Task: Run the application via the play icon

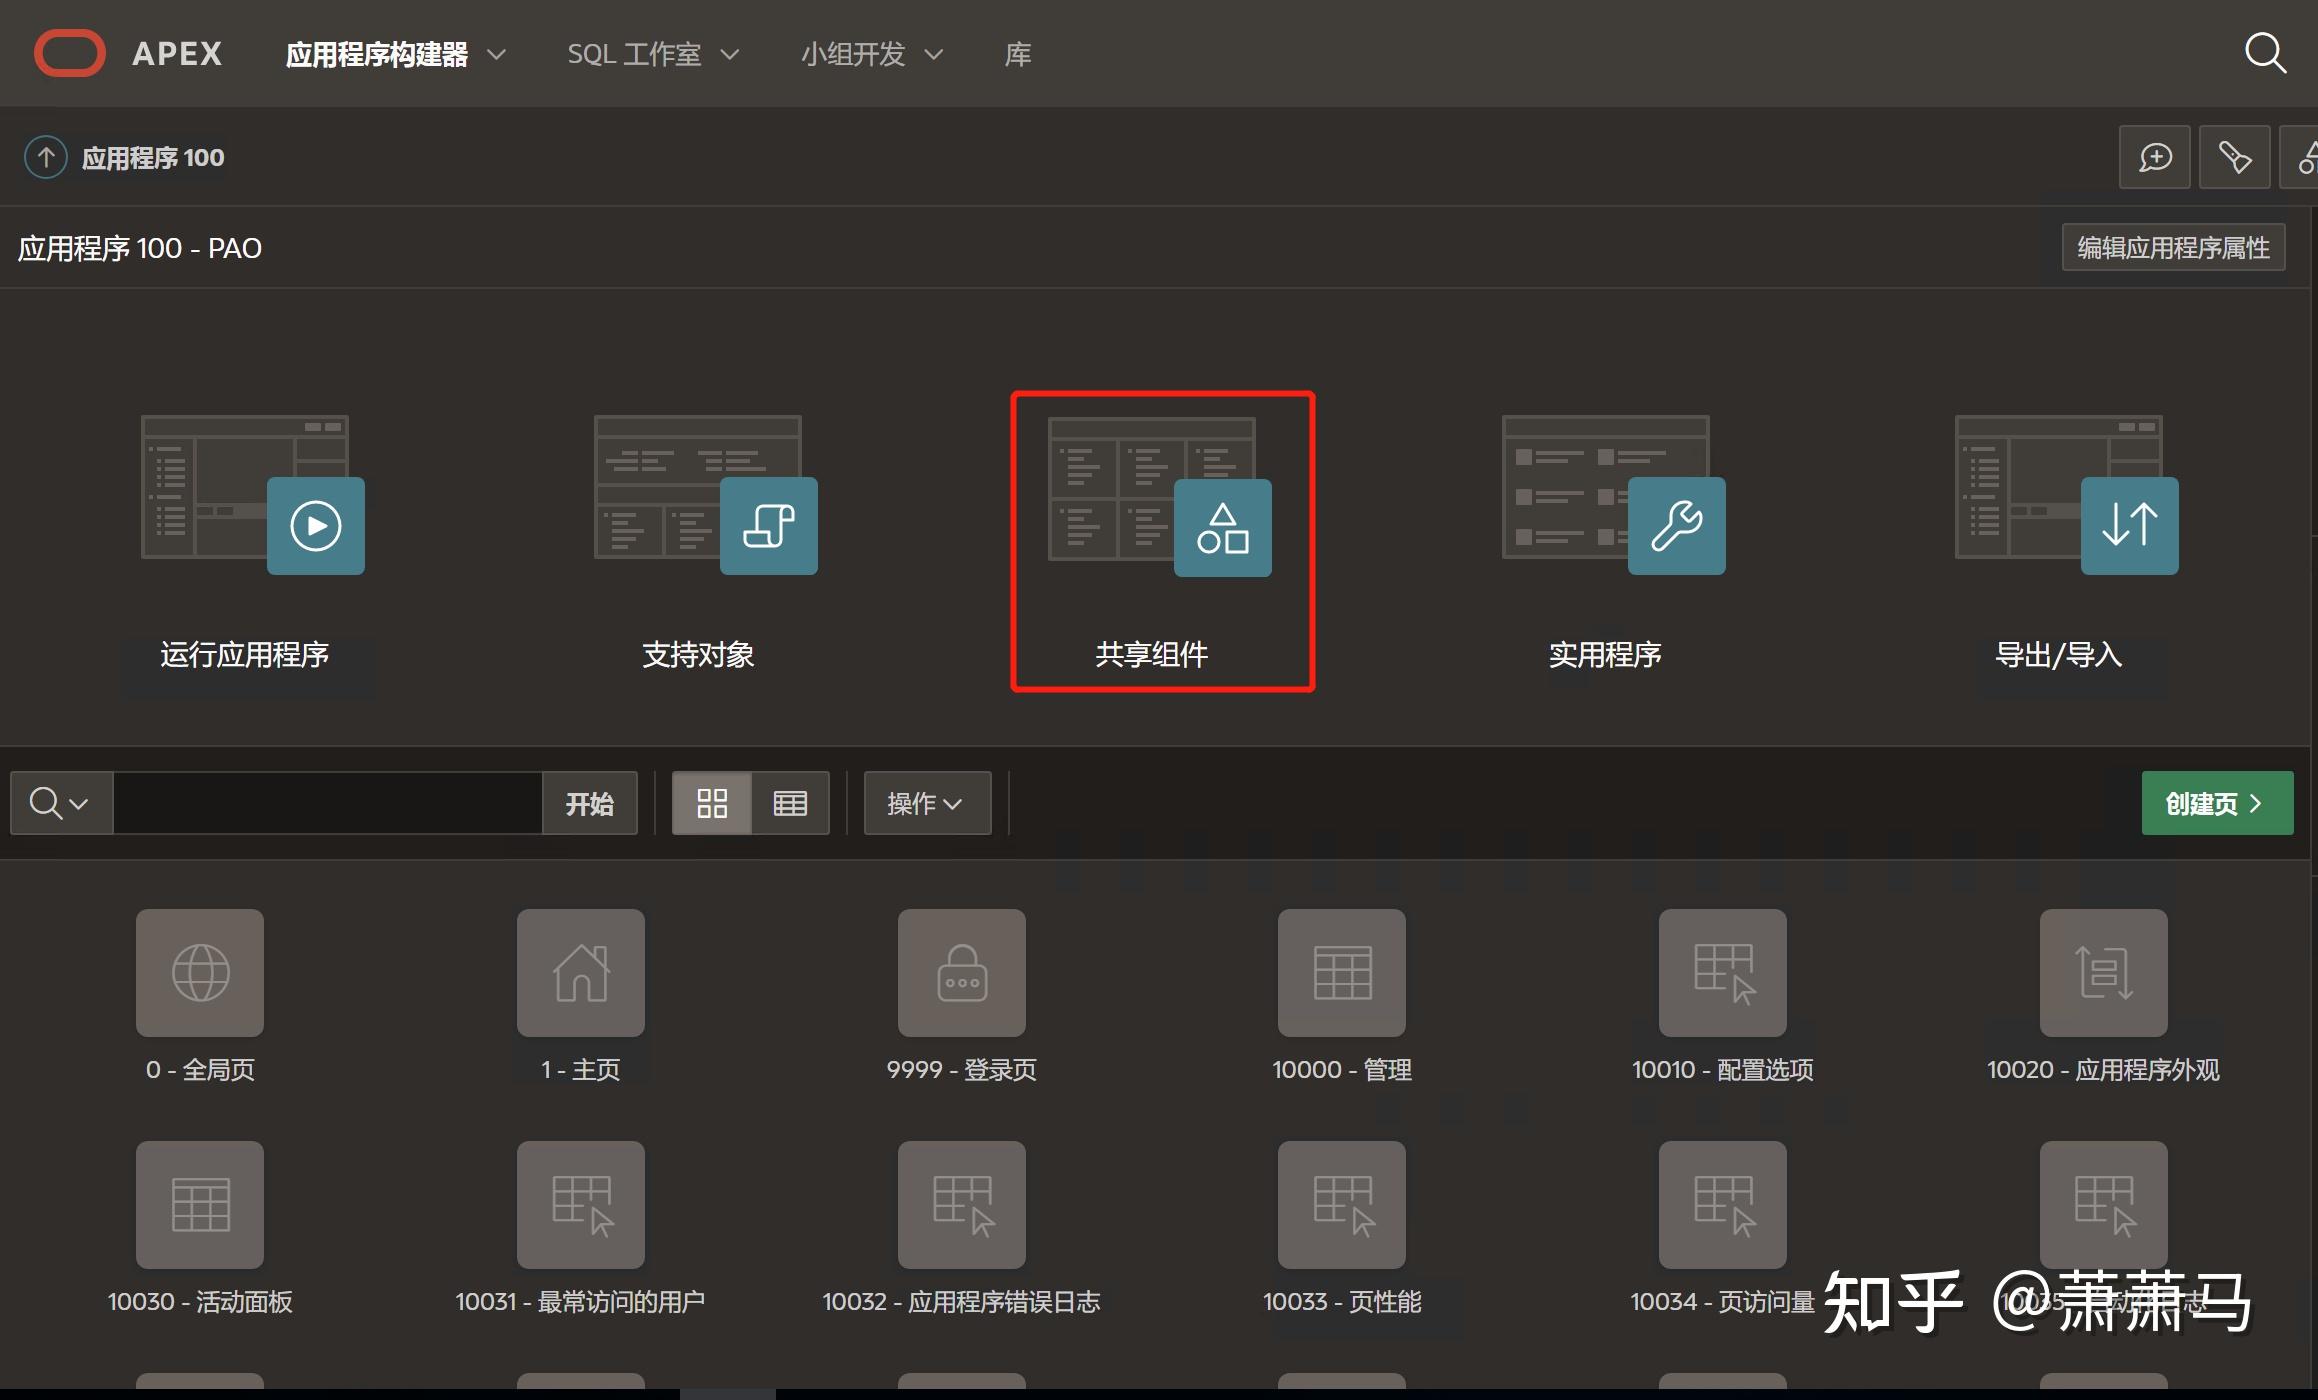Action: click(x=315, y=525)
